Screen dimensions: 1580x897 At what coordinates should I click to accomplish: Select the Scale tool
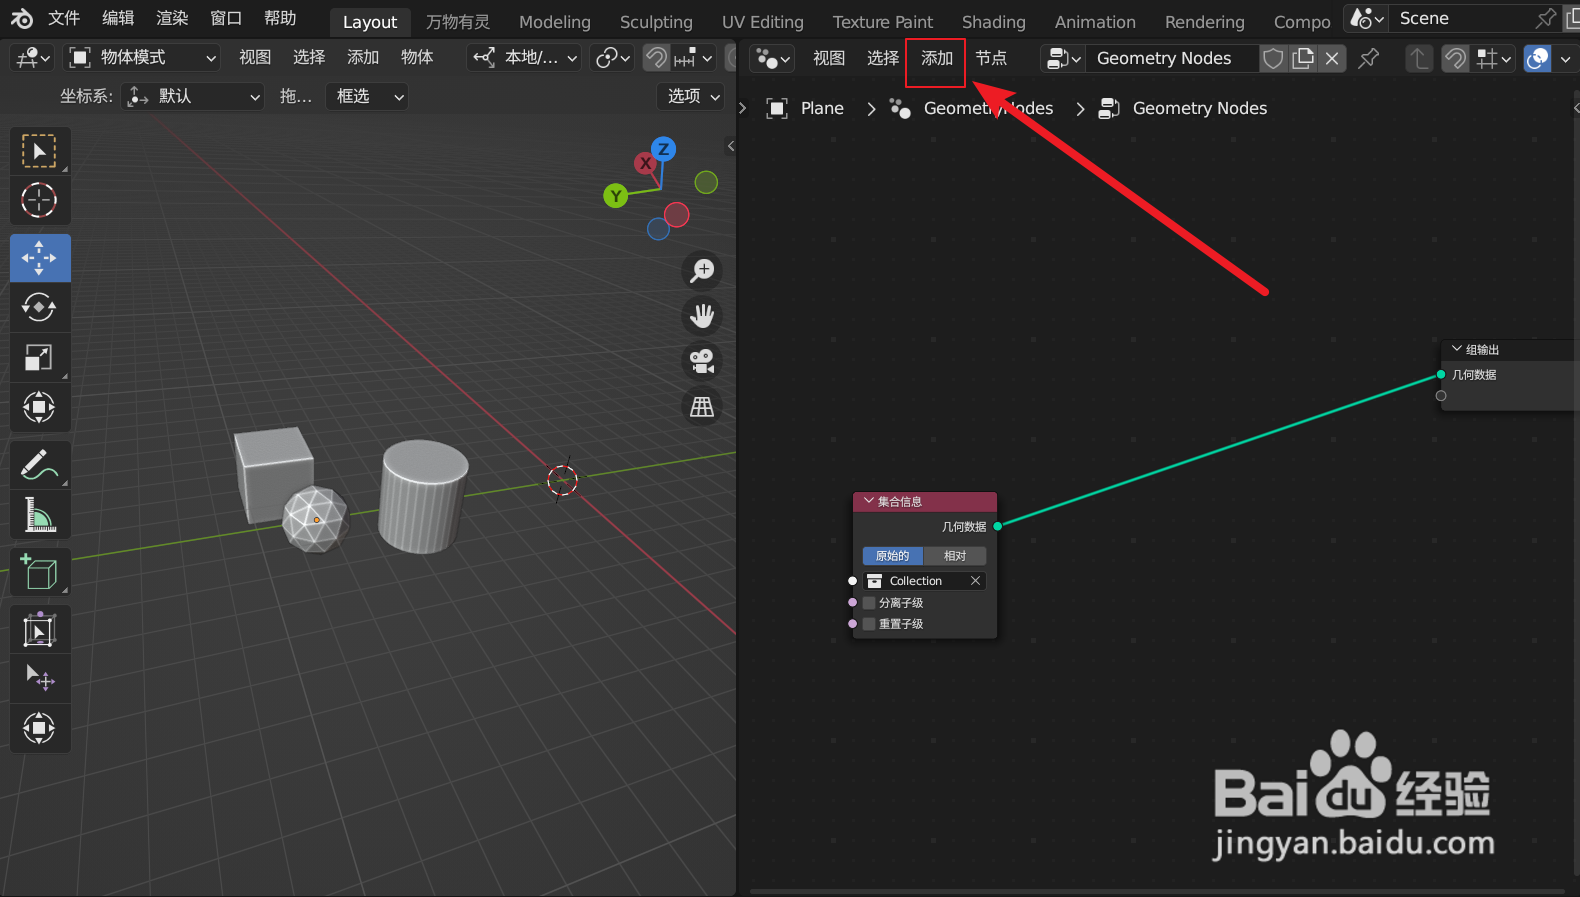click(40, 357)
